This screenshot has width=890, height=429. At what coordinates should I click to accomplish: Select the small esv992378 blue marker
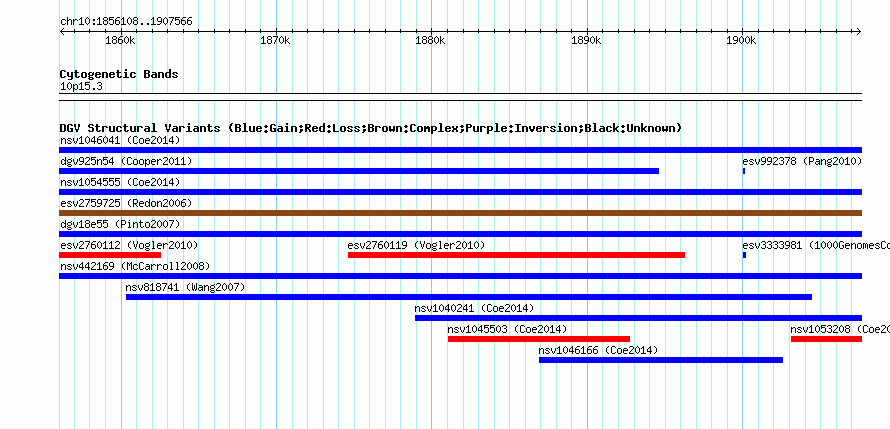click(744, 171)
